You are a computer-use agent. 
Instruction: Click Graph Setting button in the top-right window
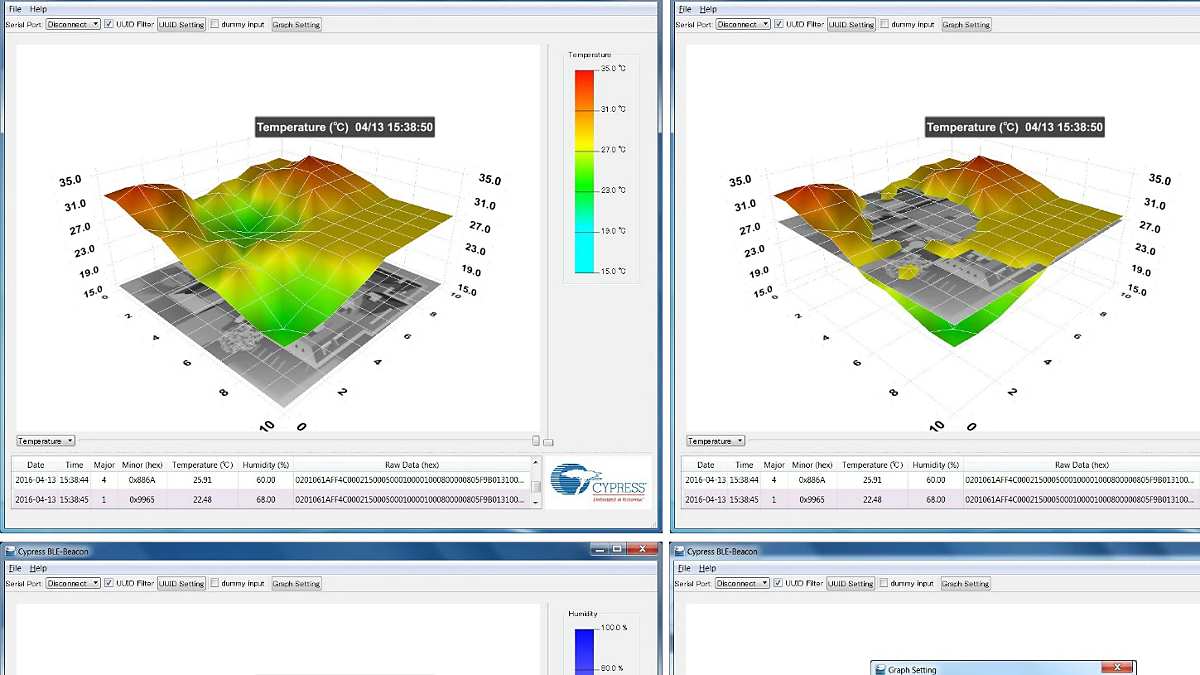coord(966,24)
